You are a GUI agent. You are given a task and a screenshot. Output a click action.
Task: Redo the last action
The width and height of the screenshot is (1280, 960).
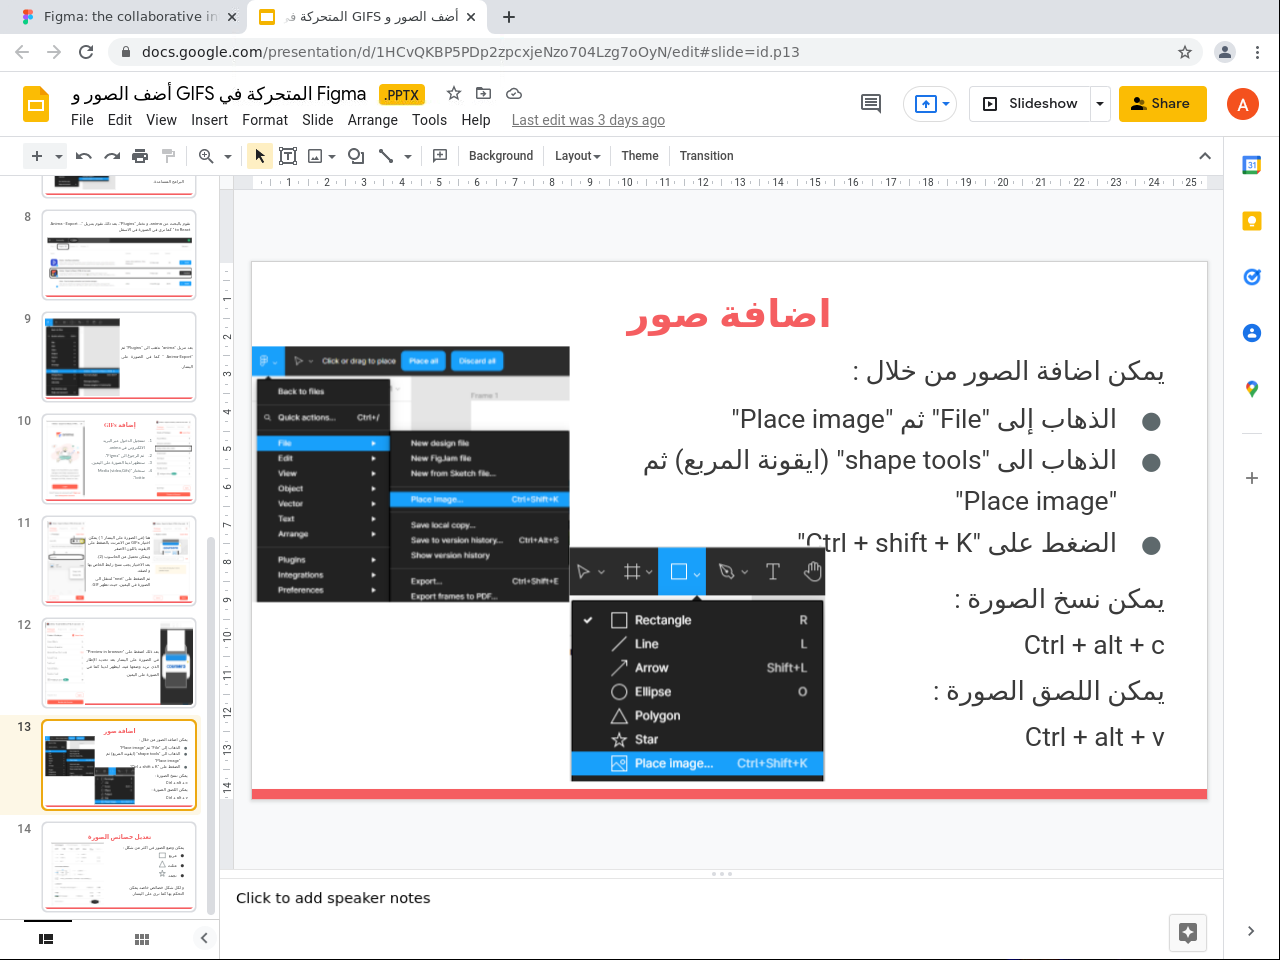112,156
